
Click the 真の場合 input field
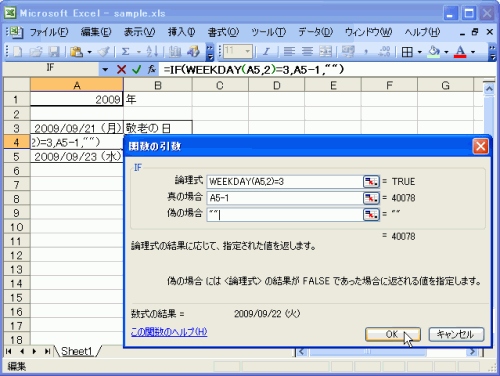click(285, 198)
